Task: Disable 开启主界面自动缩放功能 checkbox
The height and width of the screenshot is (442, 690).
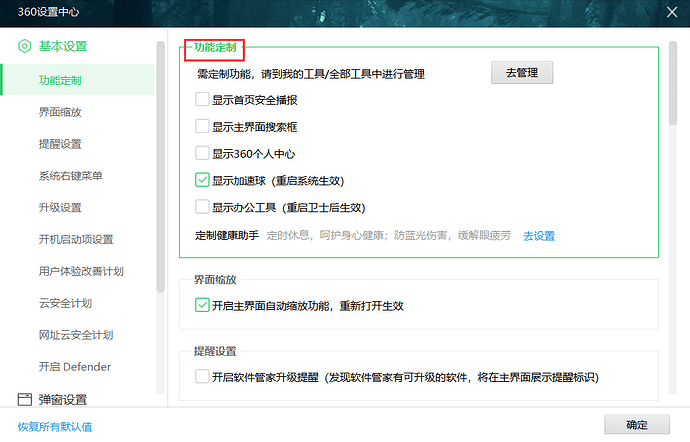Action: click(x=202, y=305)
